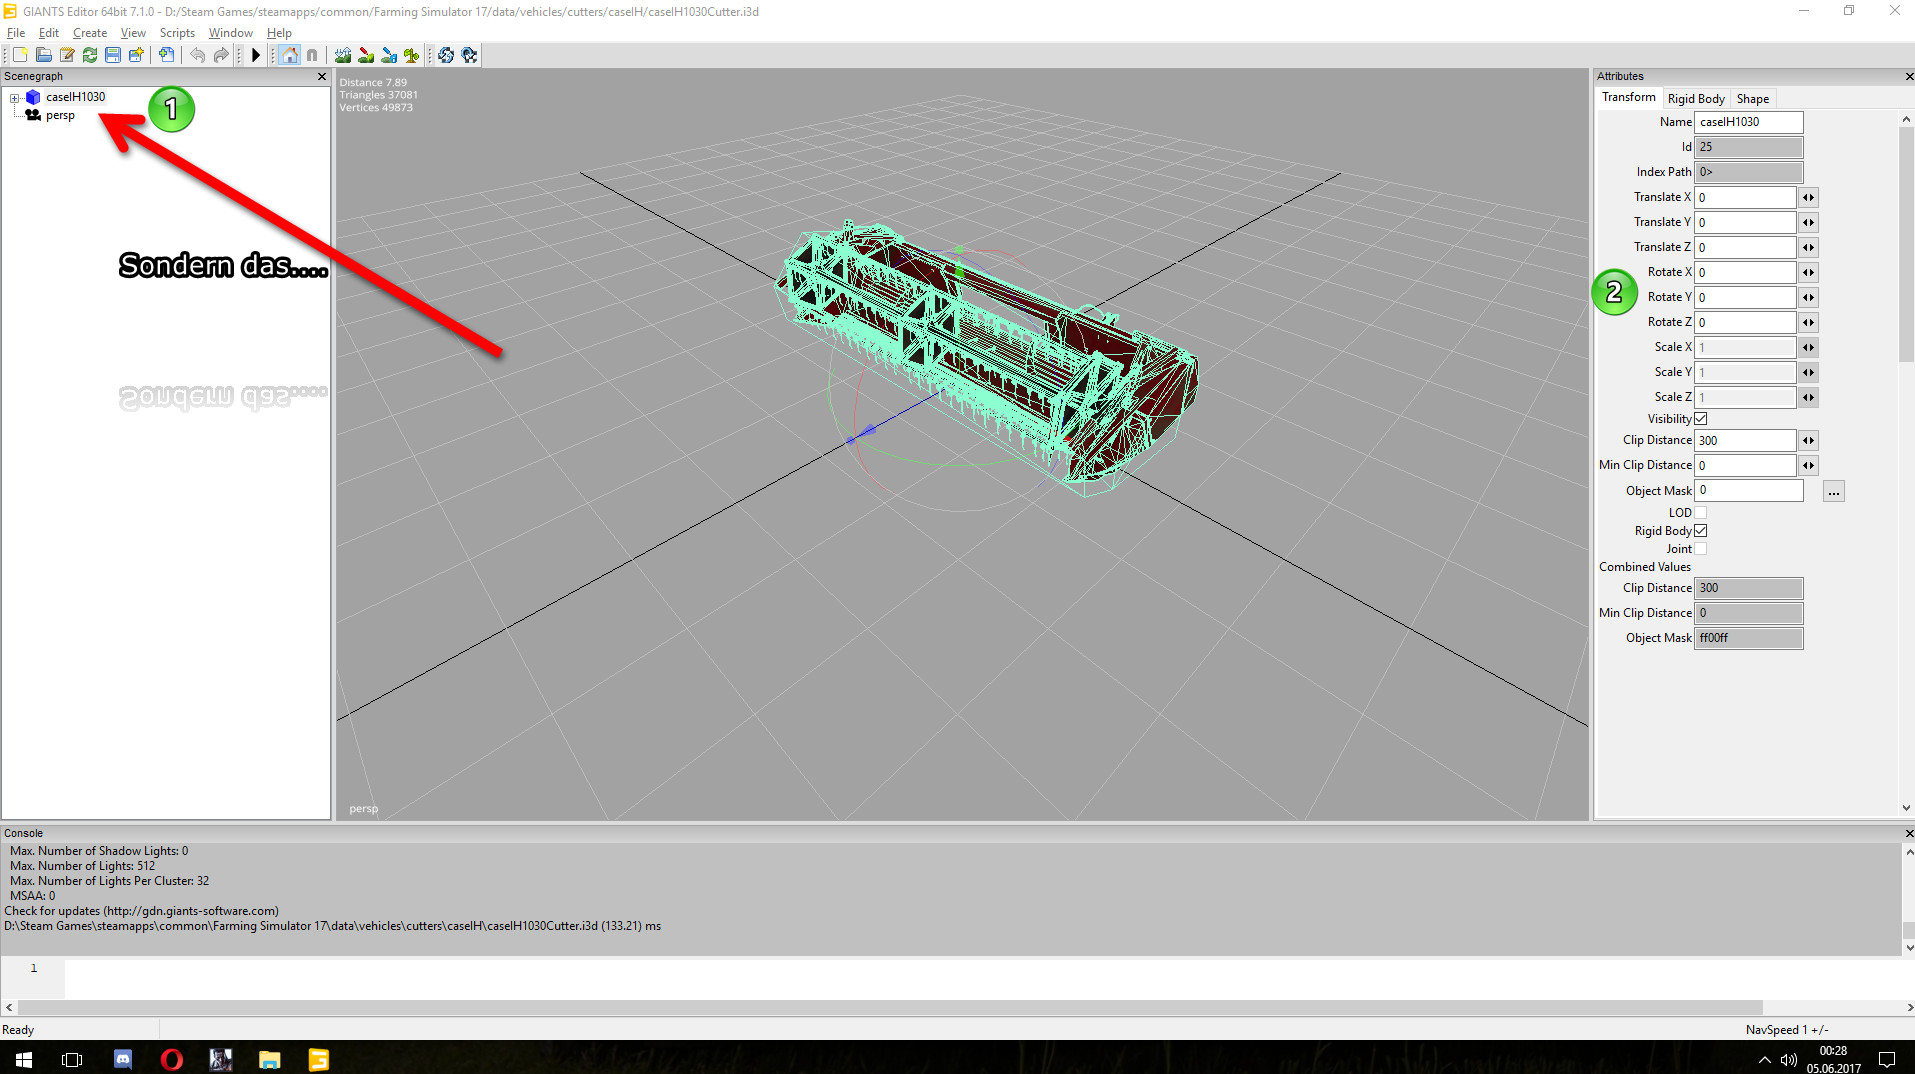Click the last checkered sphere toolbar icon

tap(469, 55)
